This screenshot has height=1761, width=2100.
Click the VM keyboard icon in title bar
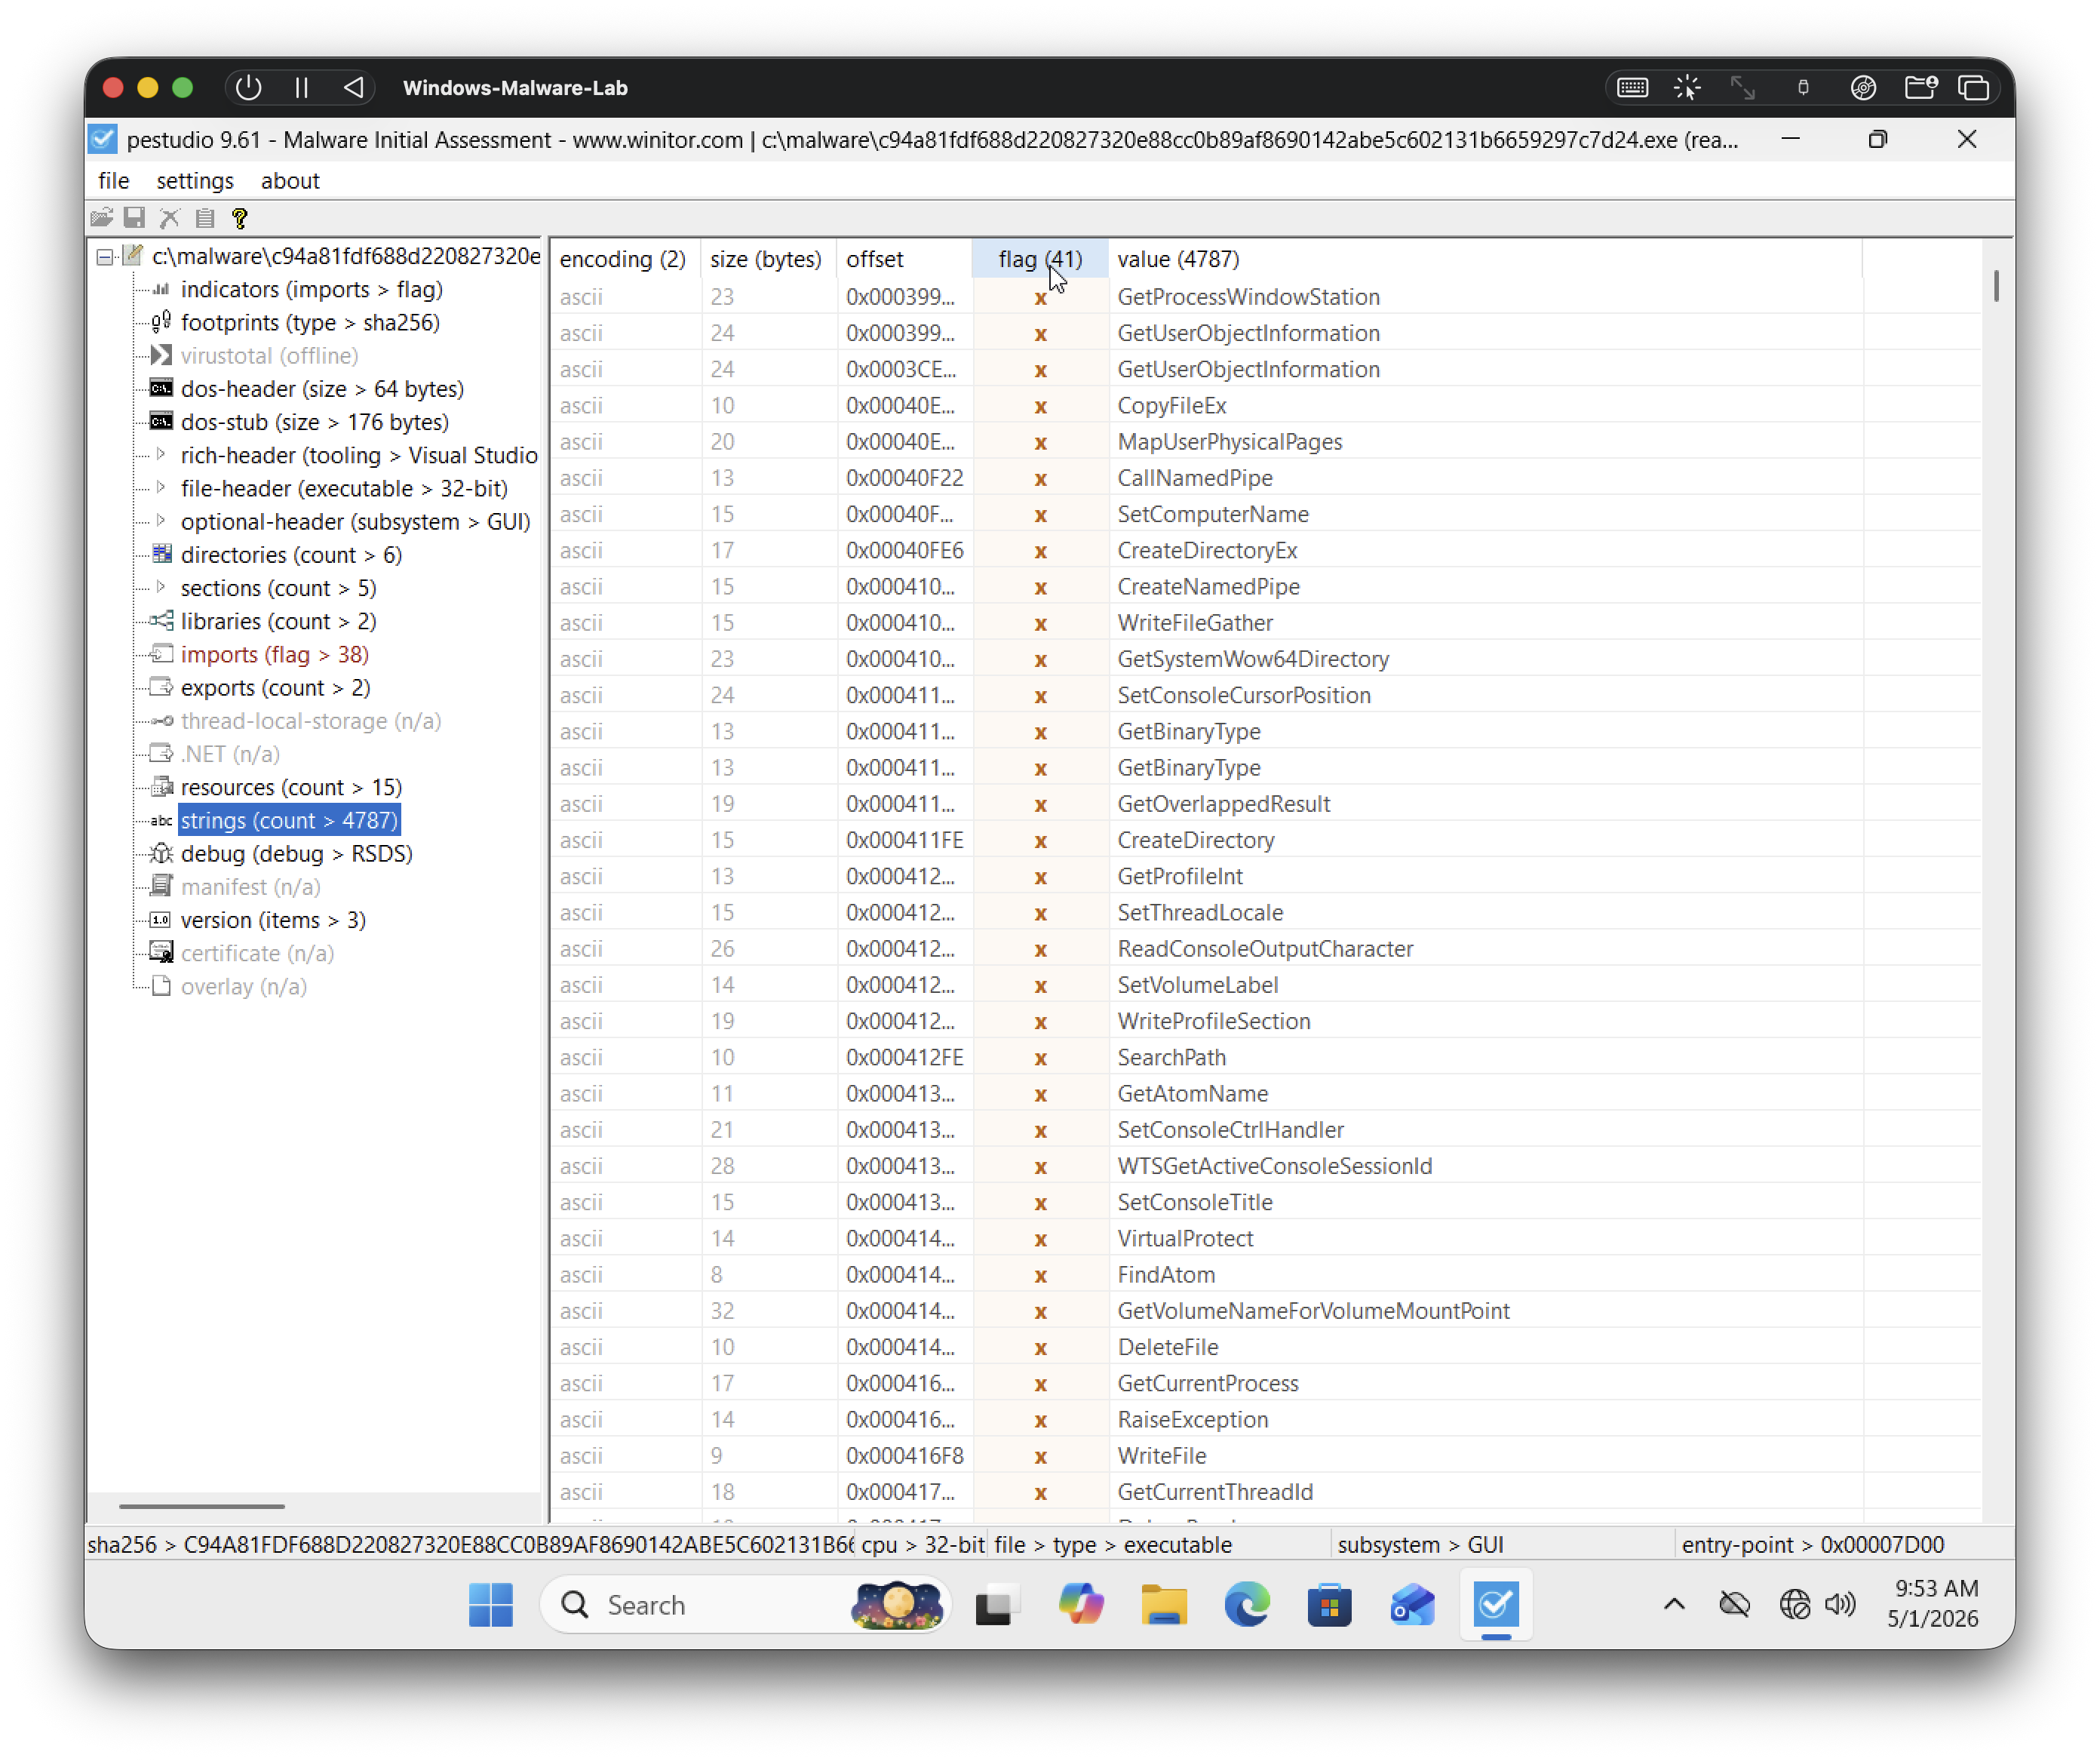click(x=1633, y=88)
